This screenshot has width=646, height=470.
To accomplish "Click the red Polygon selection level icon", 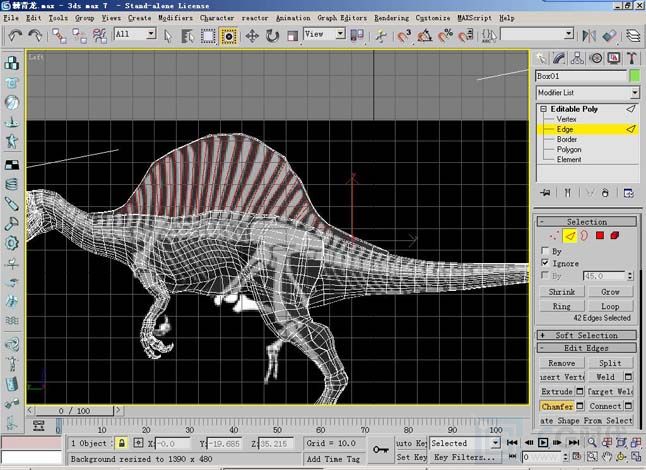I will click(600, 236).
